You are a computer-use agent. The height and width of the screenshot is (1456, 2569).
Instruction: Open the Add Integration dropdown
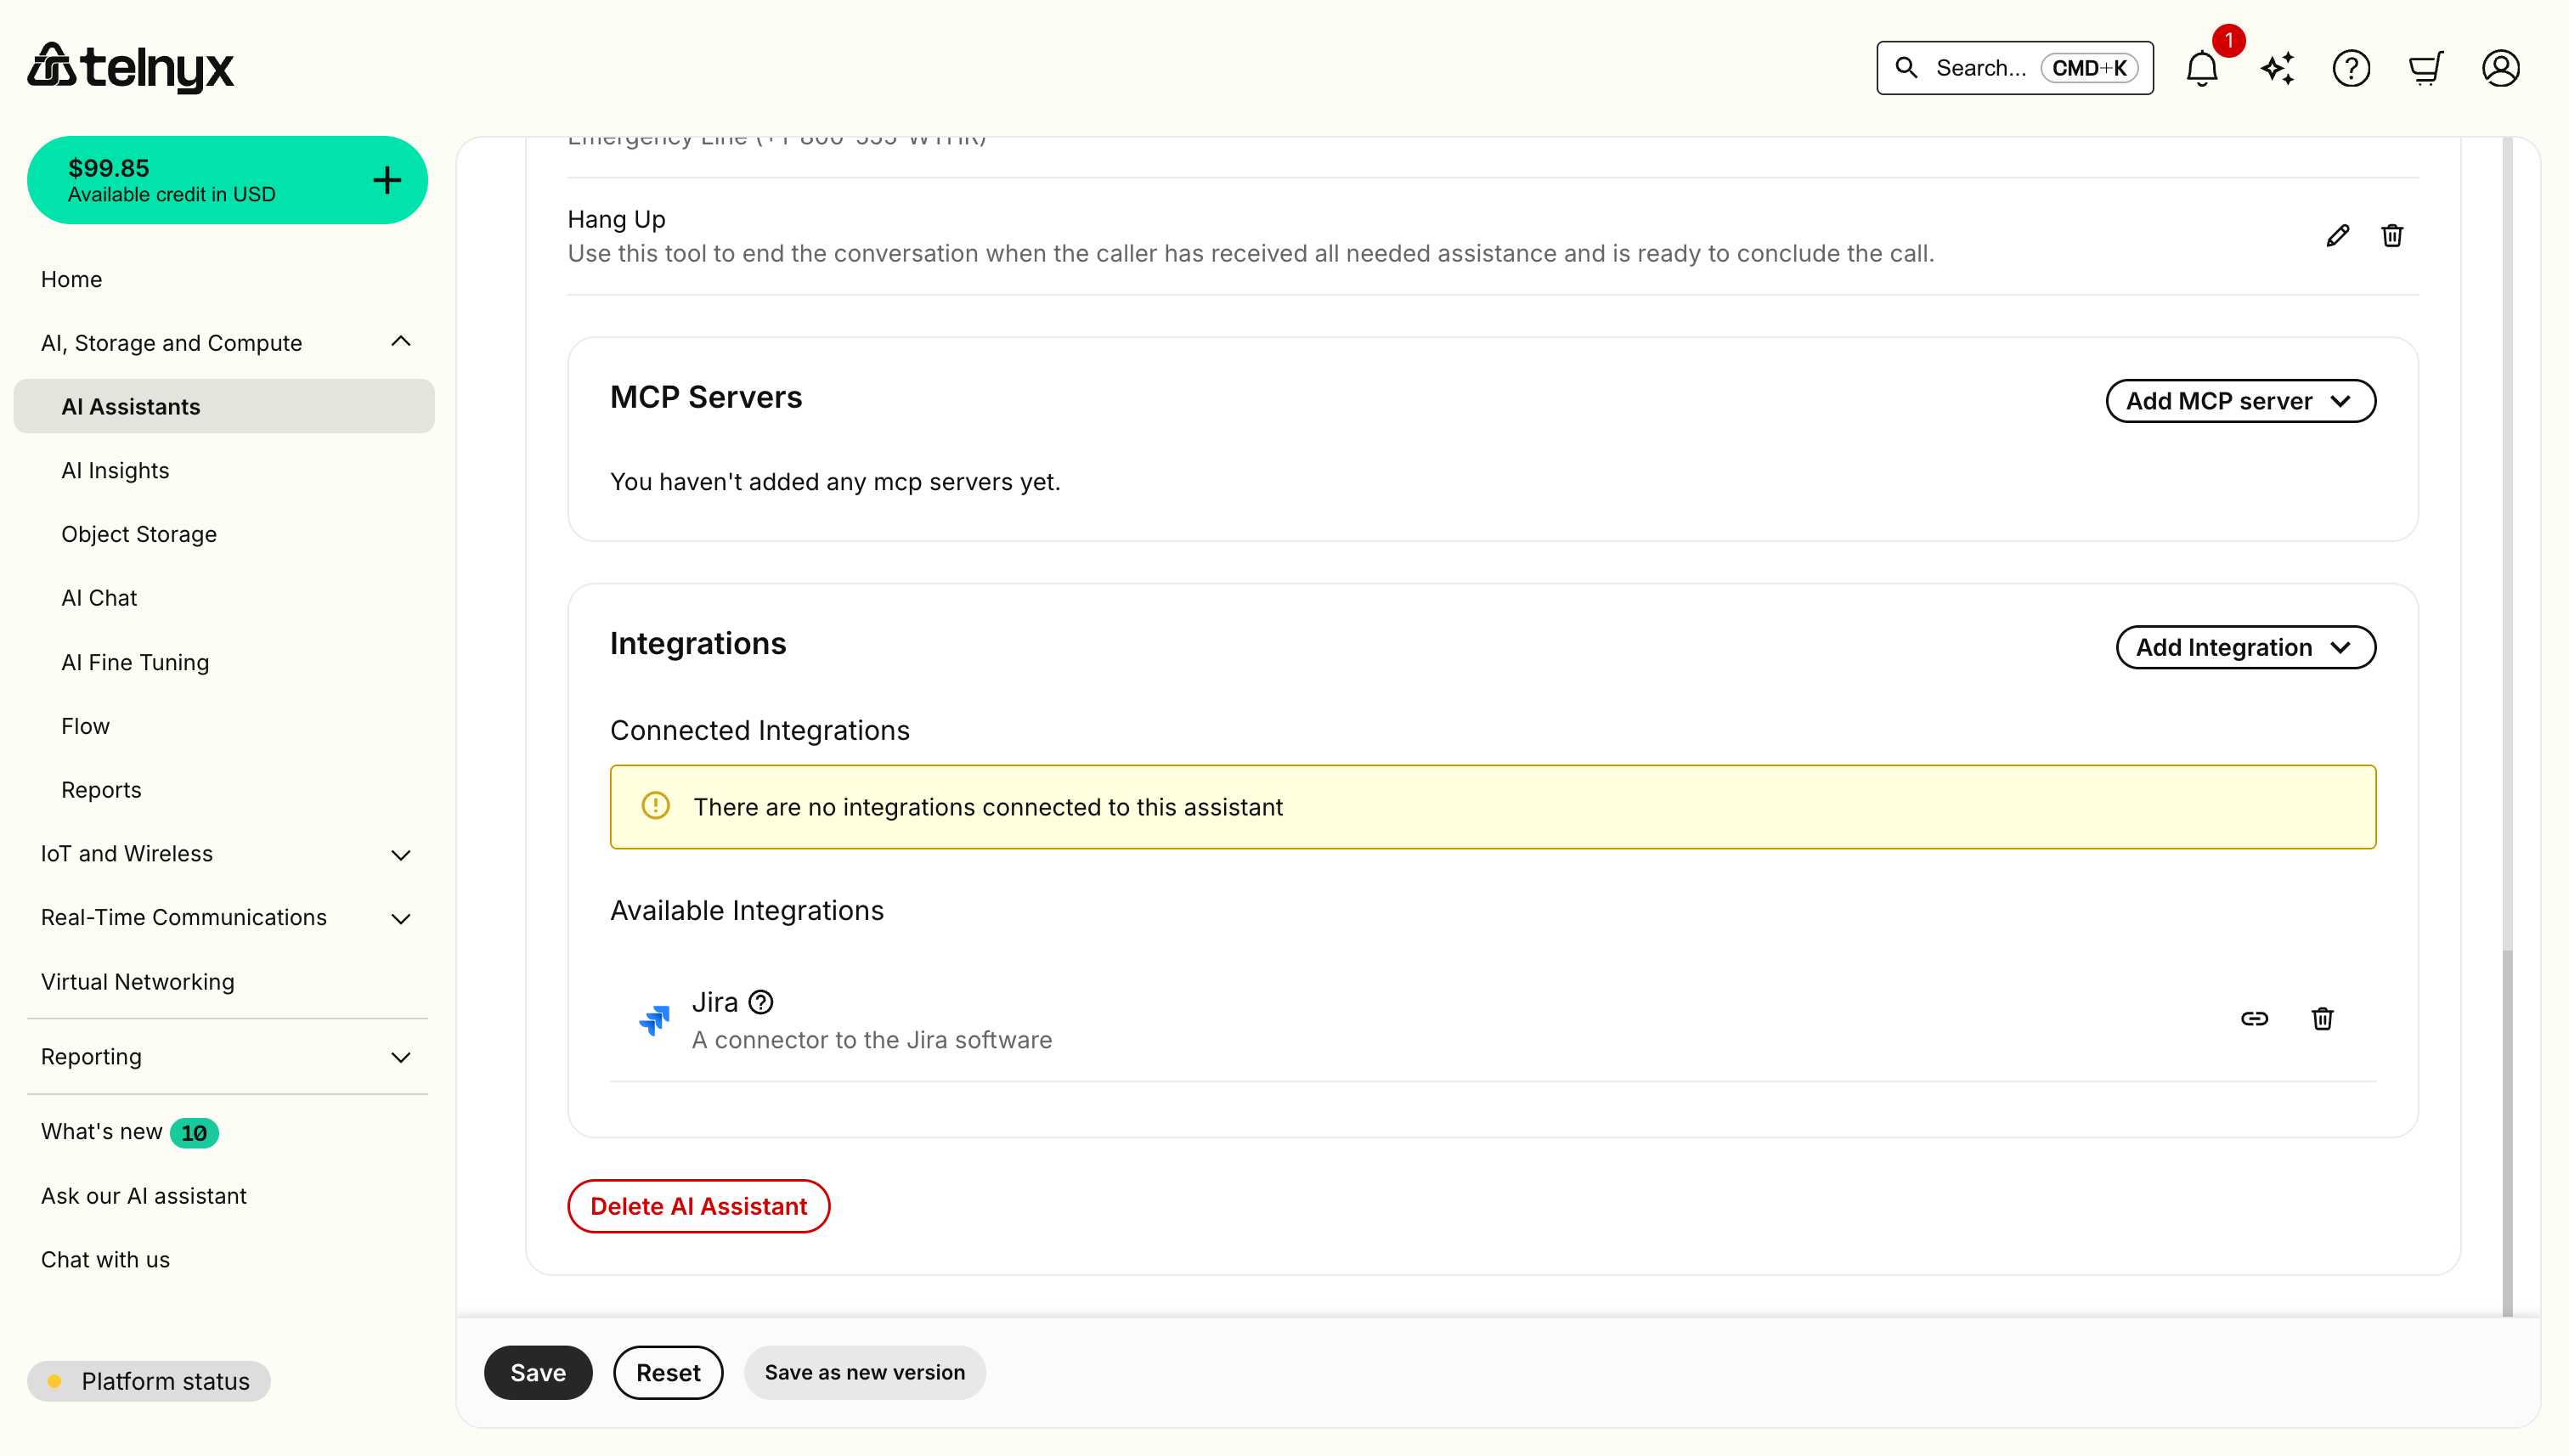point(2246,647)
